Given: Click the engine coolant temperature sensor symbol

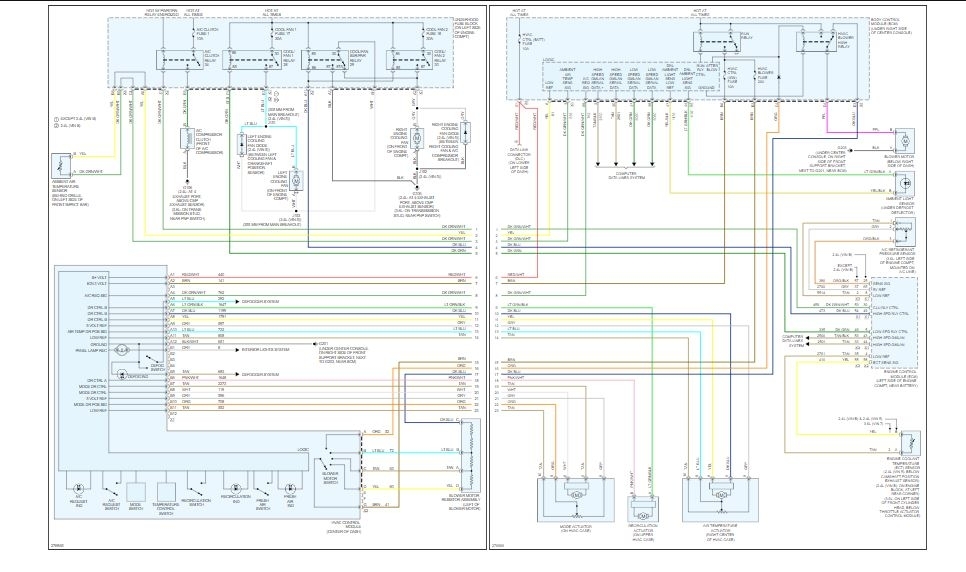Looking at the screenshot, I should (x=911, y=443).
